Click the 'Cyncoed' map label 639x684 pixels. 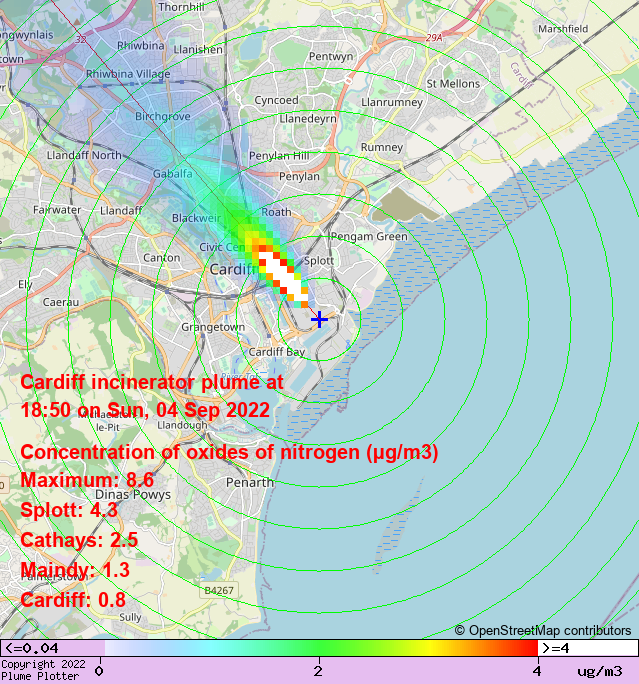pos(277,100)
